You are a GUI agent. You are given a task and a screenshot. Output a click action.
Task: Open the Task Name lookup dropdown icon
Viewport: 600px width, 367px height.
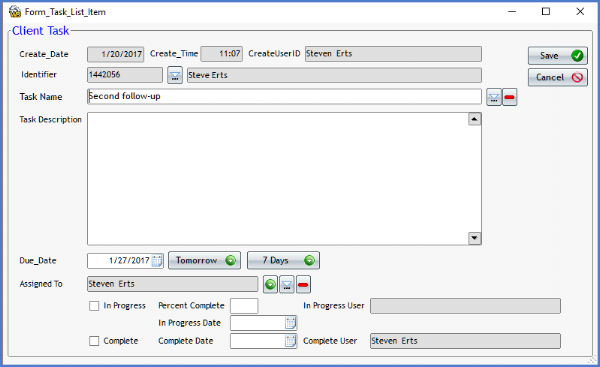coord(494,97)
